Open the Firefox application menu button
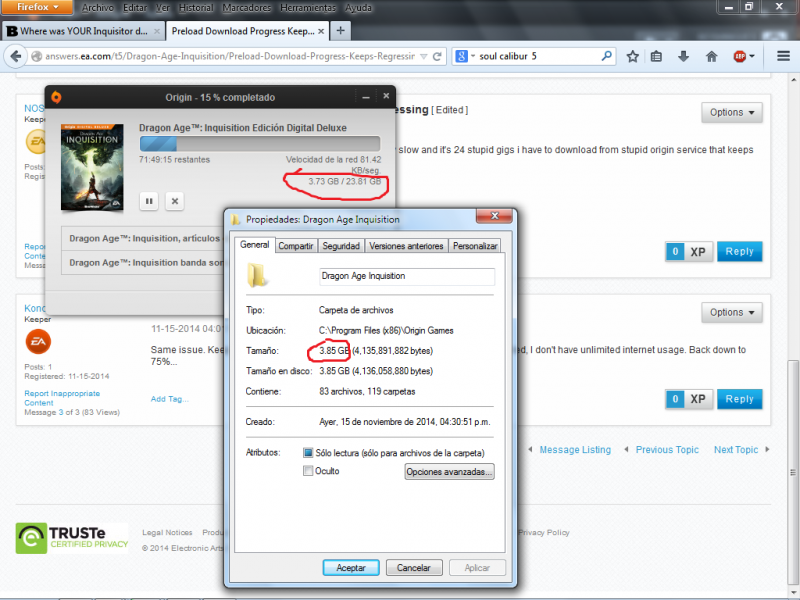800x600 pixels. (37, 7)
